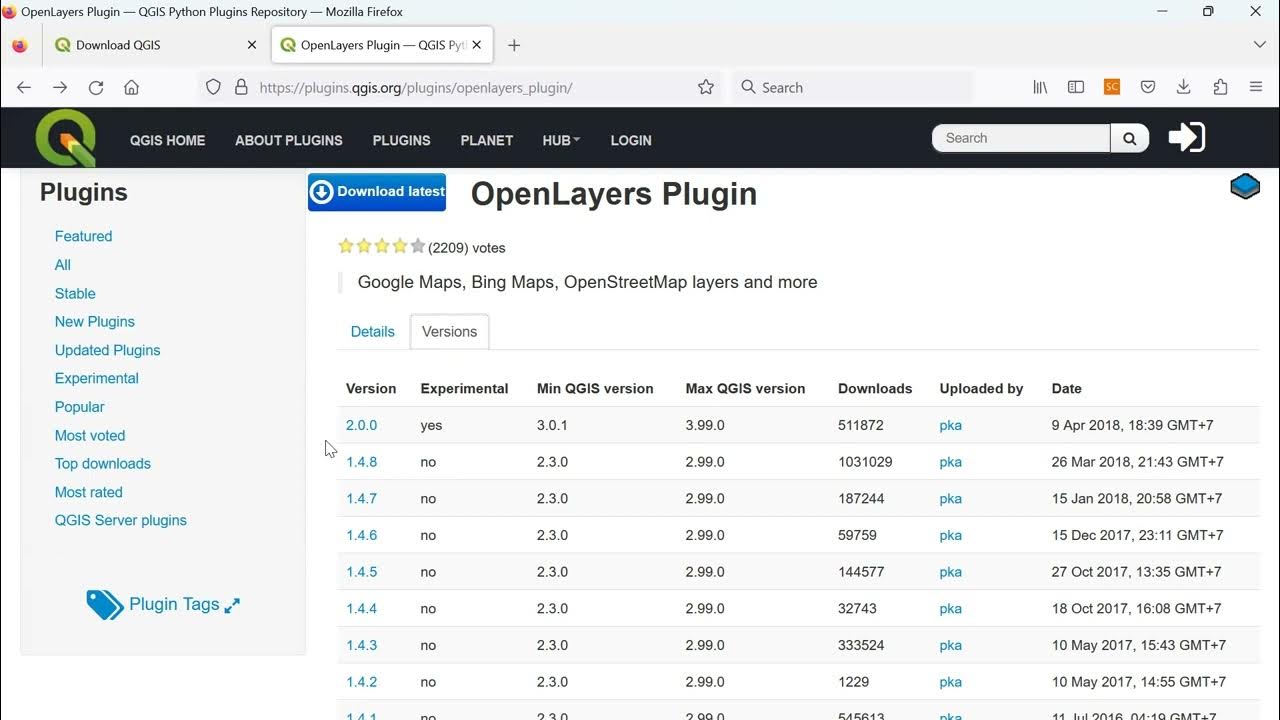Click the orange SC extension icon
Screen dimensions: 1280x720
point(1112,88)
